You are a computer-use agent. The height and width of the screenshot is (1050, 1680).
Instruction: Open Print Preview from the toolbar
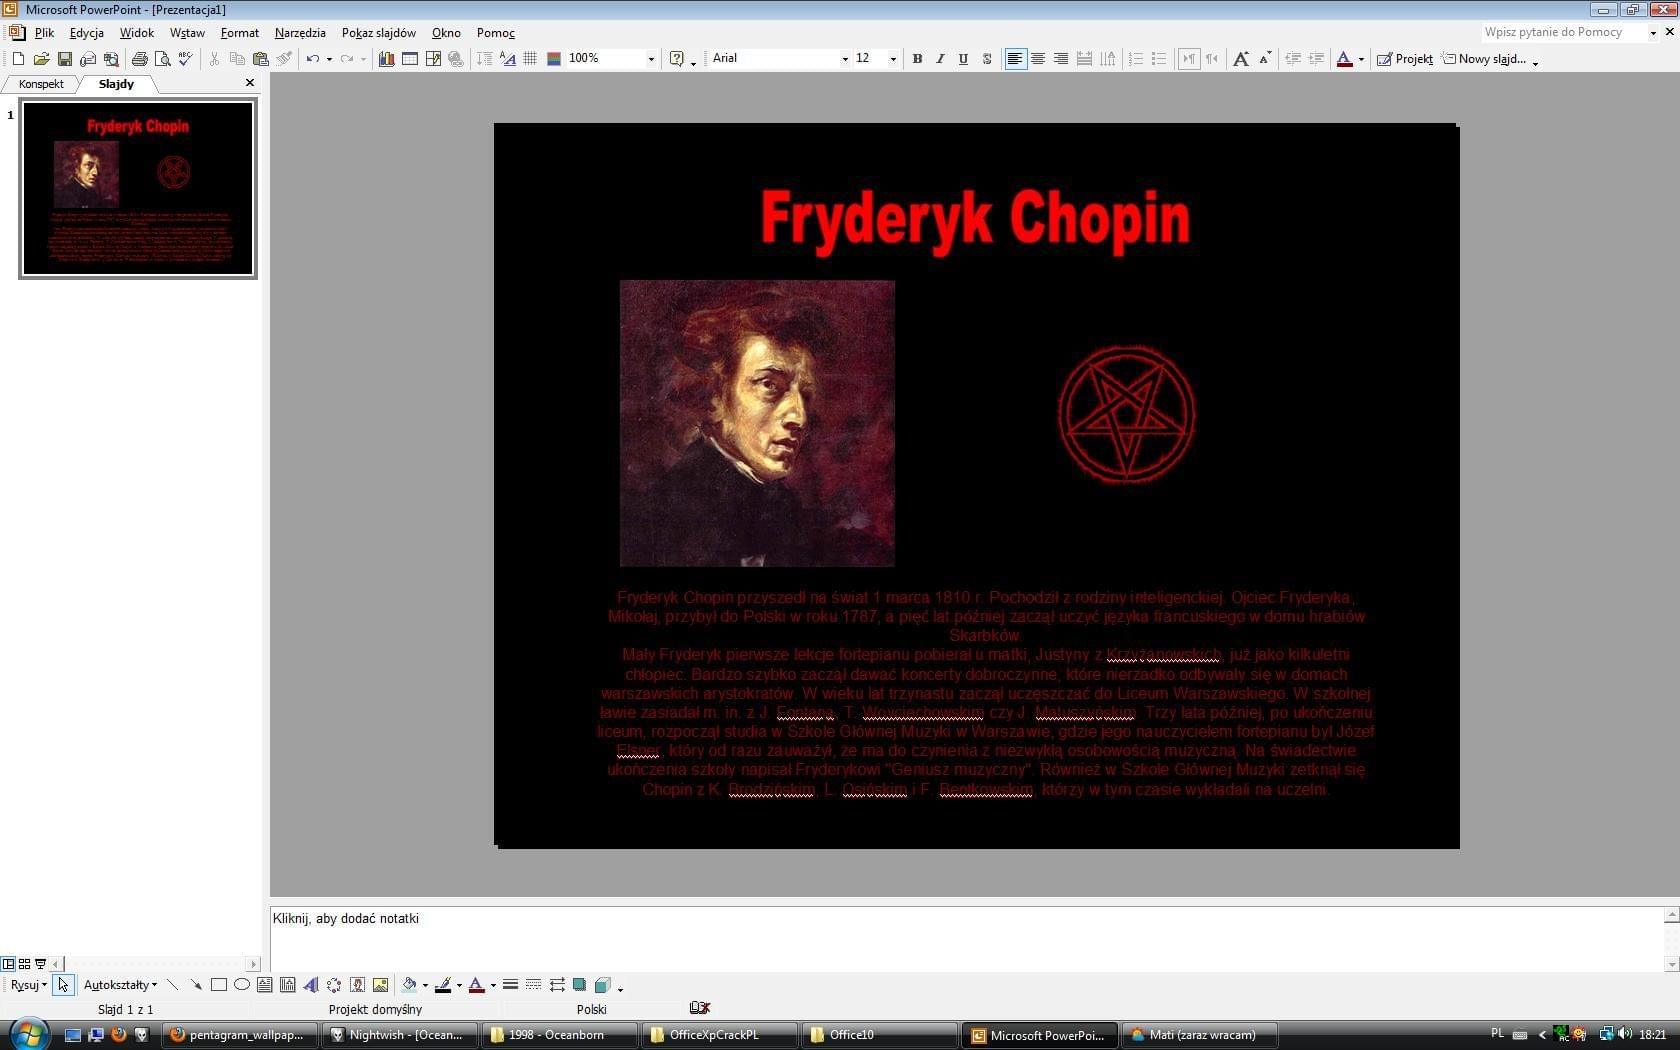point(162,59)
